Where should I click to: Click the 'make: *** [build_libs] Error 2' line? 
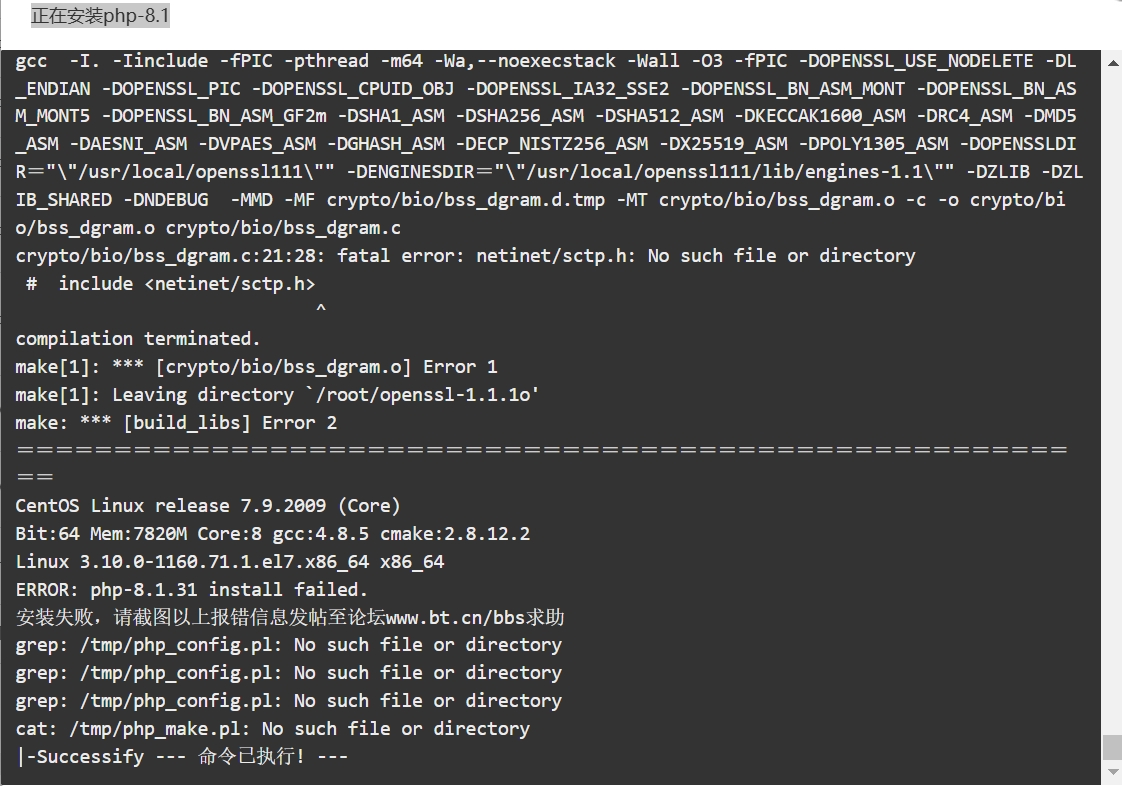(176, 422)
